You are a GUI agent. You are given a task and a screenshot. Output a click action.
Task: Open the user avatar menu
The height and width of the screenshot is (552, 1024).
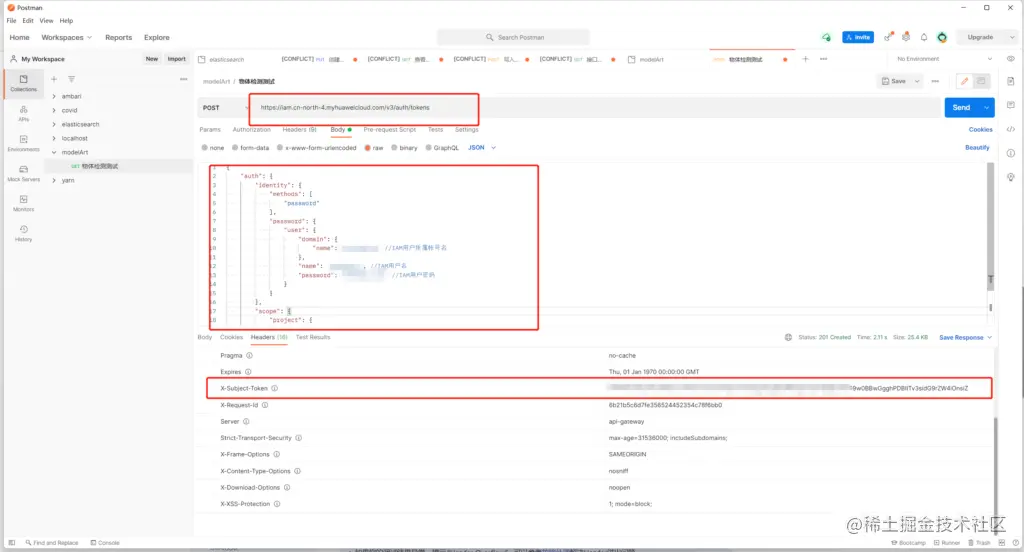point(942,37)
